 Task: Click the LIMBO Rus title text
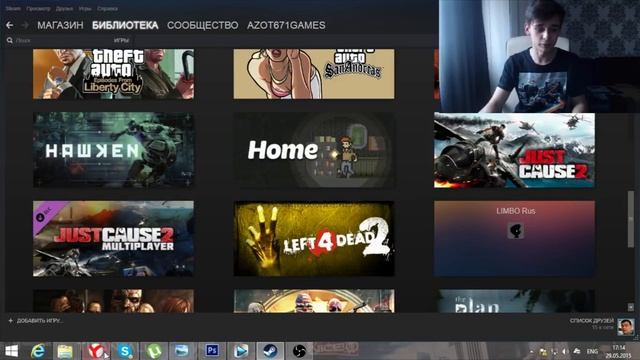pyautogui.click(x=516, y=211)
